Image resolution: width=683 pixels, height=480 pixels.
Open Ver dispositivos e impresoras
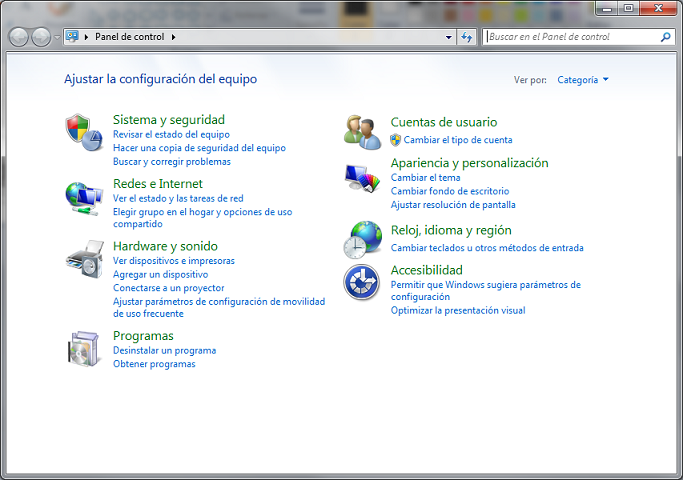174,261
